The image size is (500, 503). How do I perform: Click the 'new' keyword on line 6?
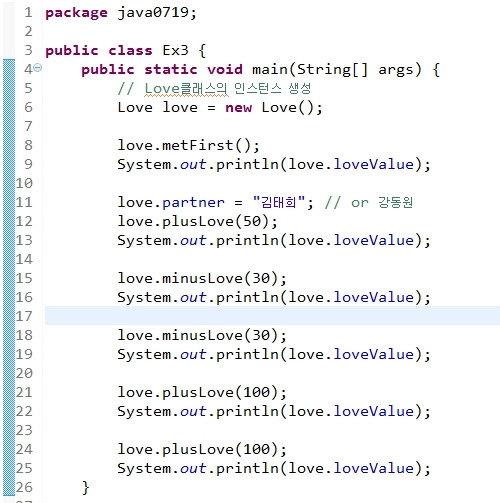(x=239, y=108)
